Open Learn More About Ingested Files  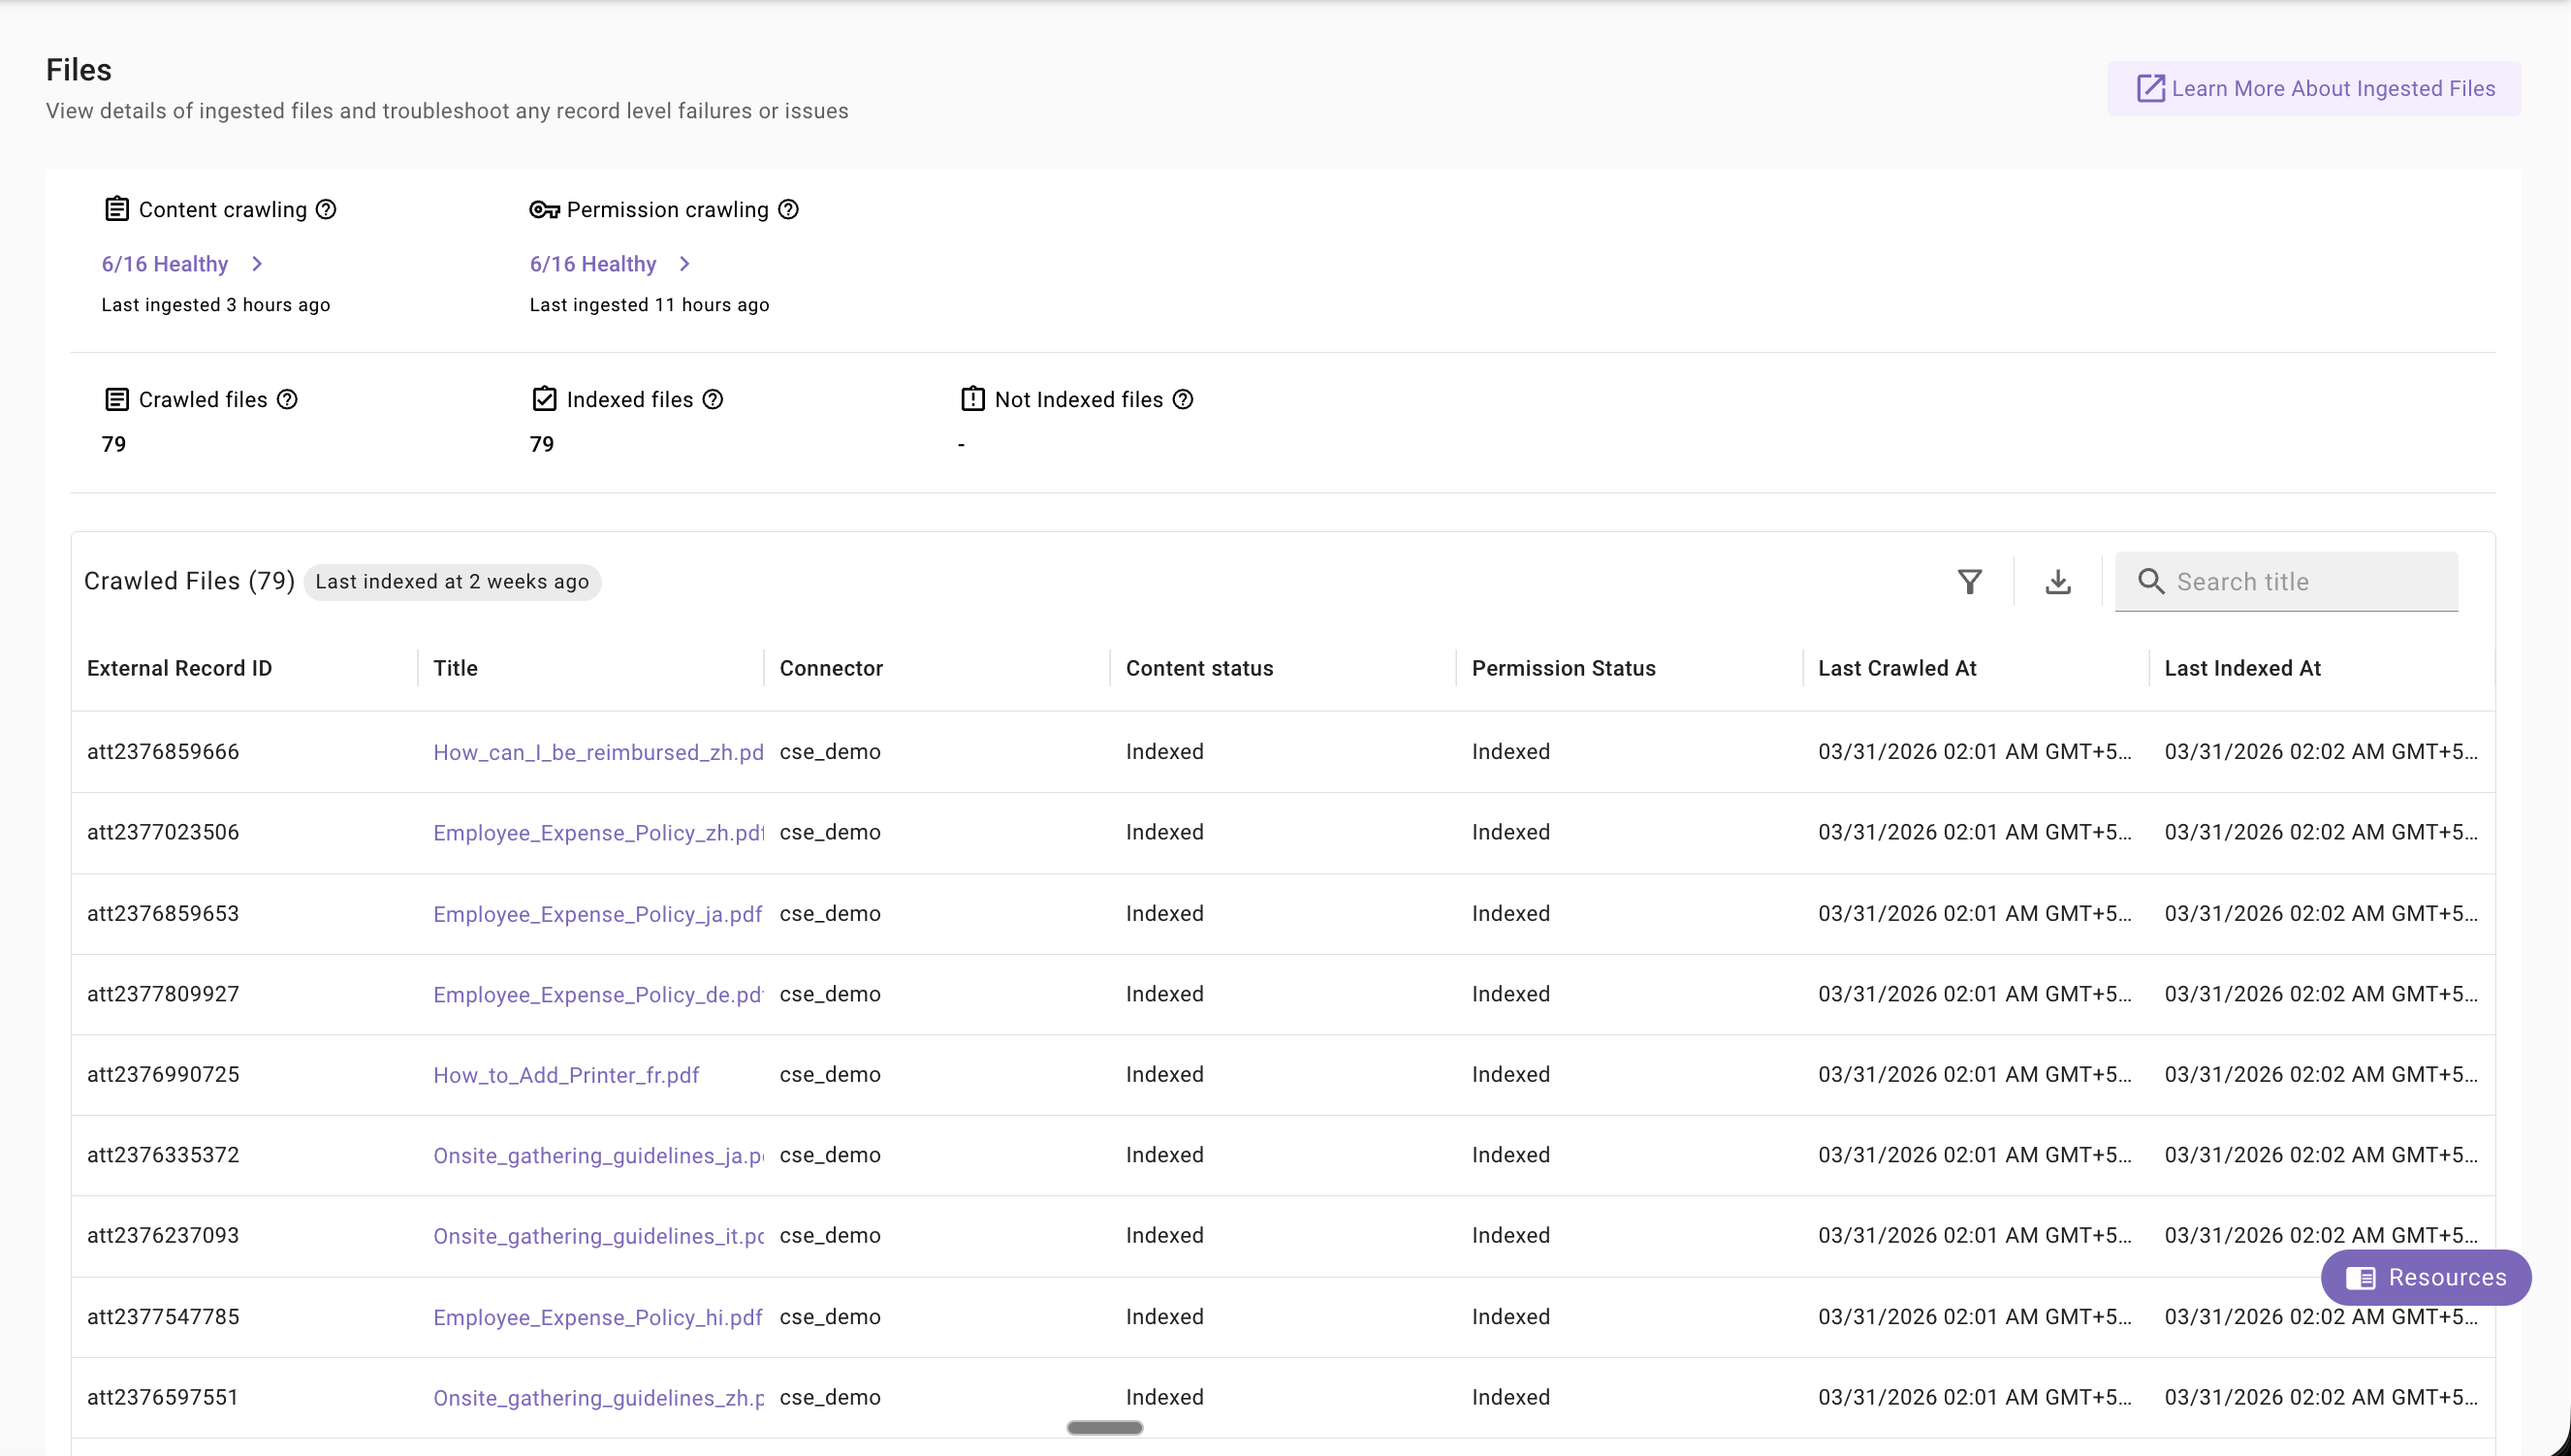(2313, 88)
